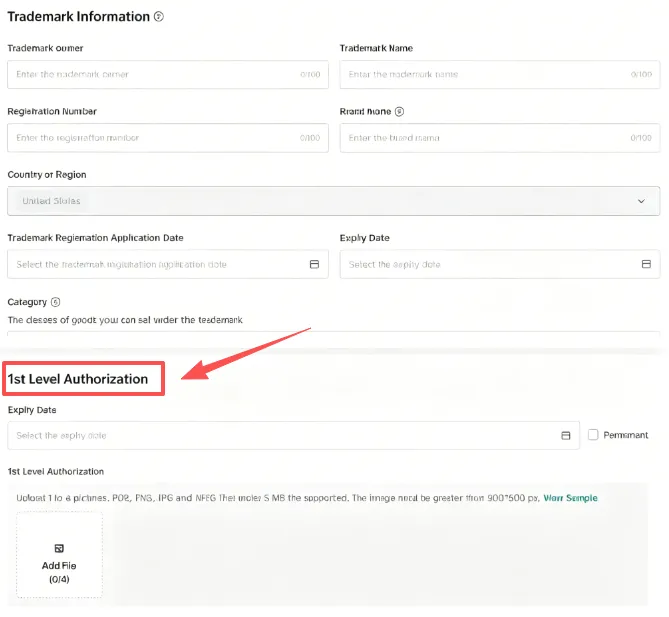The width and height of the screenshot is (669, 617).
Task: Expand Country or Region dropdown chevron
Action: (641, 201)
